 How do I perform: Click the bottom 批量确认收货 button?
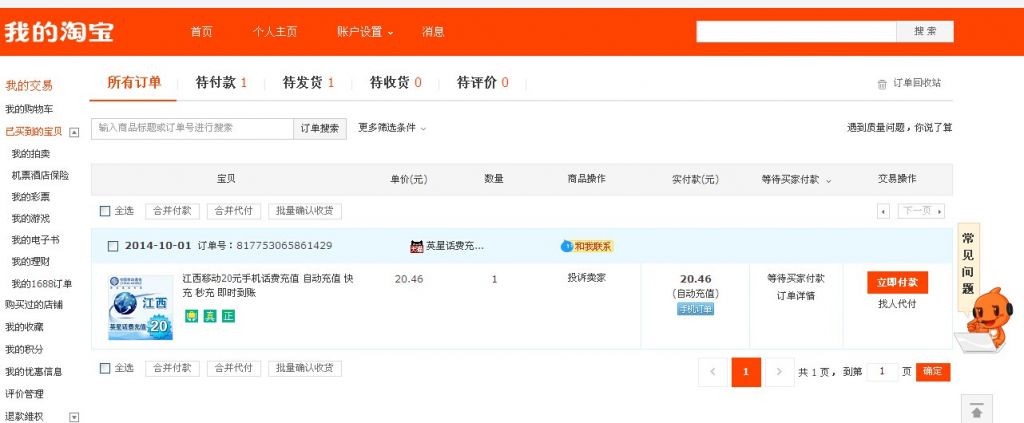click(x=304, y=368)
